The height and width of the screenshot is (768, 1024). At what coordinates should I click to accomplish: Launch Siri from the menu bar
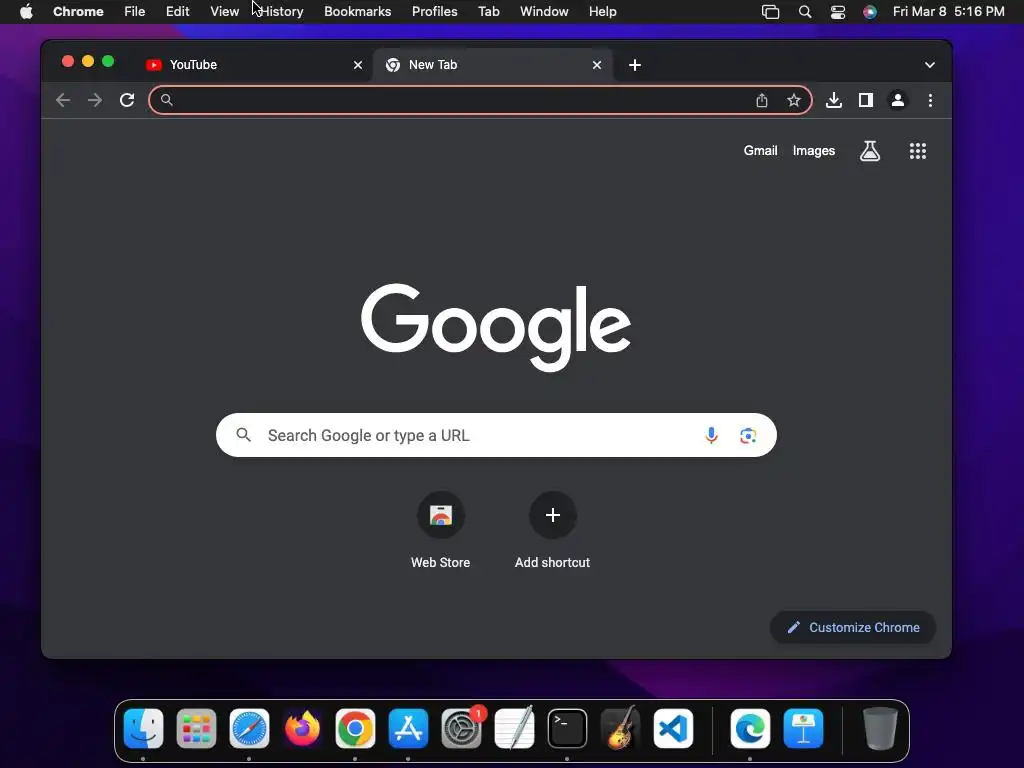(x=869, y=12)
